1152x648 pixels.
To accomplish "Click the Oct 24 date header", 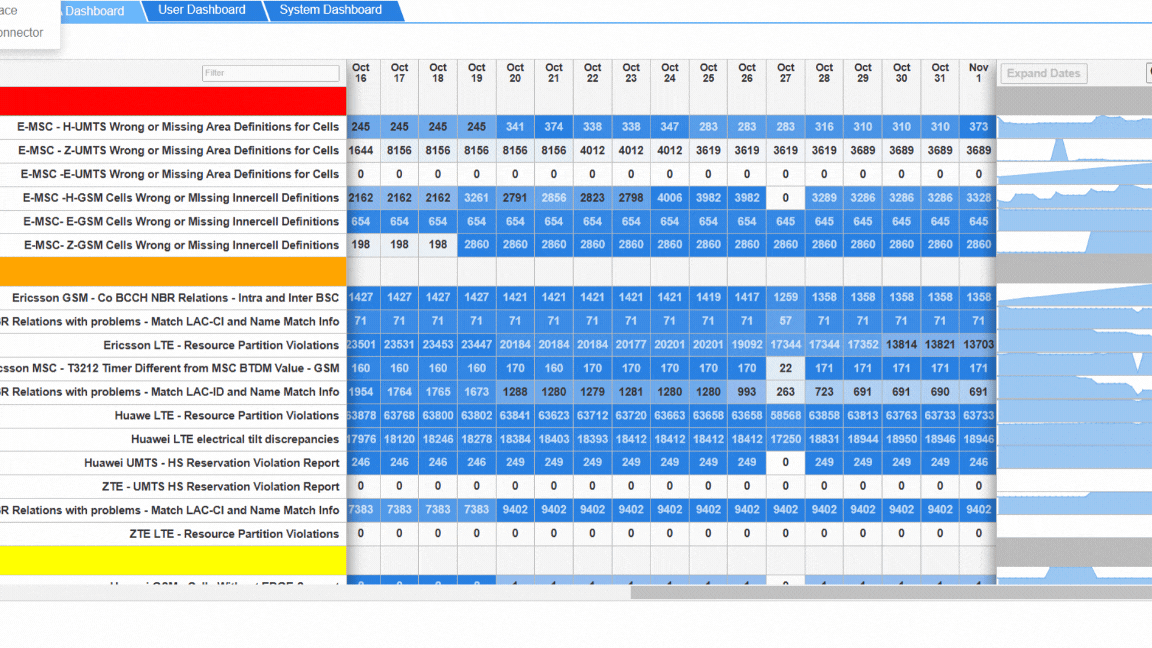I will (x=669, y=73).
